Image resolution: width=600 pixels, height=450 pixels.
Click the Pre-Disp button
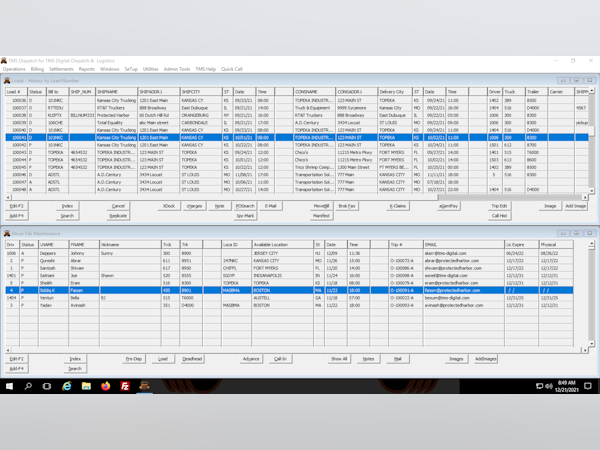134,359
